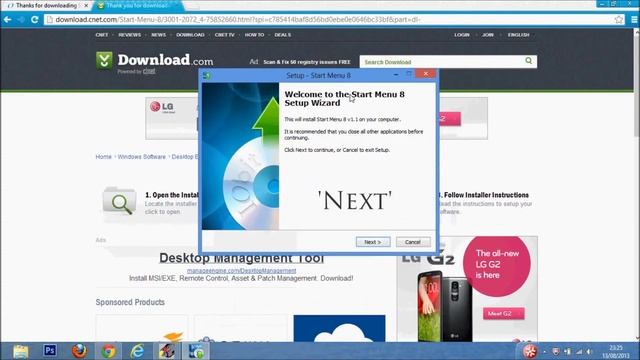Select the second 'Thank you for download' tab
640x360 pixels.
coord(138,6)
